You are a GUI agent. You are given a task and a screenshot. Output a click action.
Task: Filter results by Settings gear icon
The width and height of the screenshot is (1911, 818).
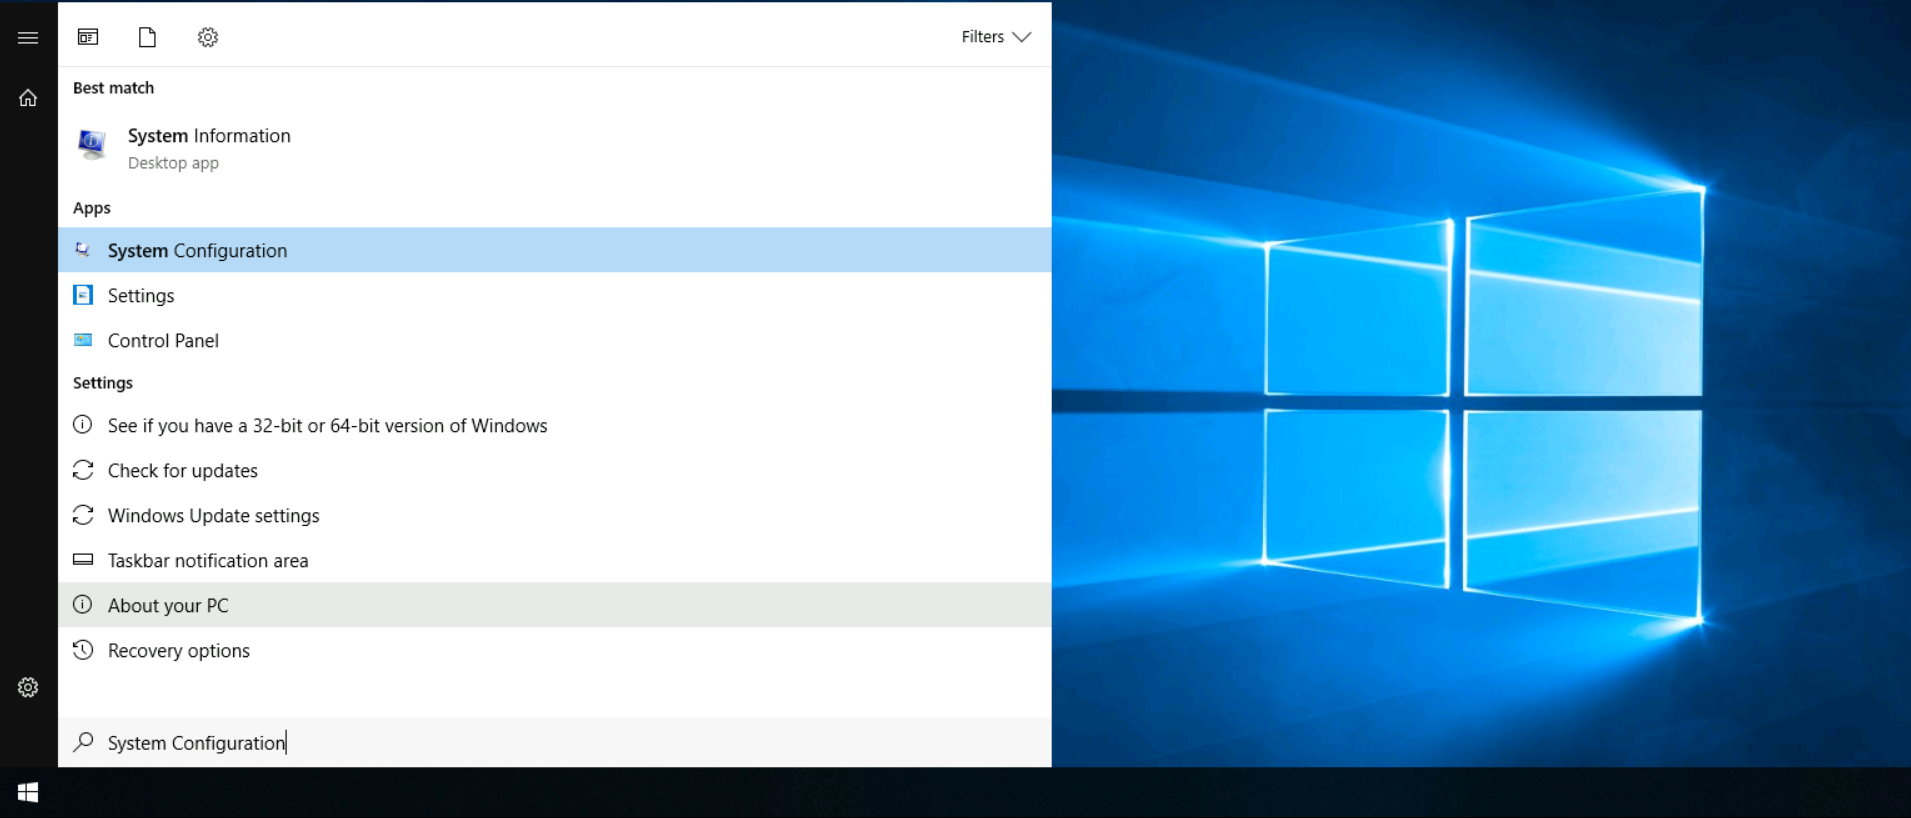click(207, 37)
